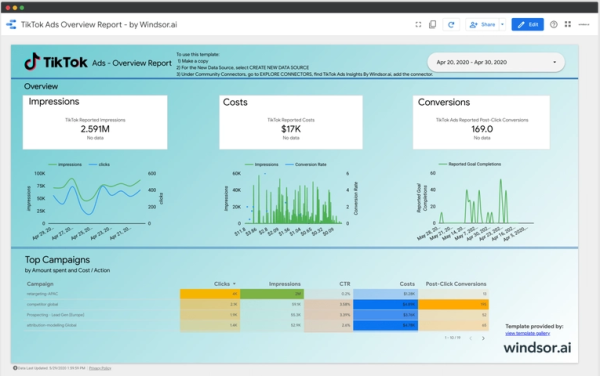Open the view template gallery link
Image resolution: width=600 pixels, height=376 pixels.
pos(527,333)
